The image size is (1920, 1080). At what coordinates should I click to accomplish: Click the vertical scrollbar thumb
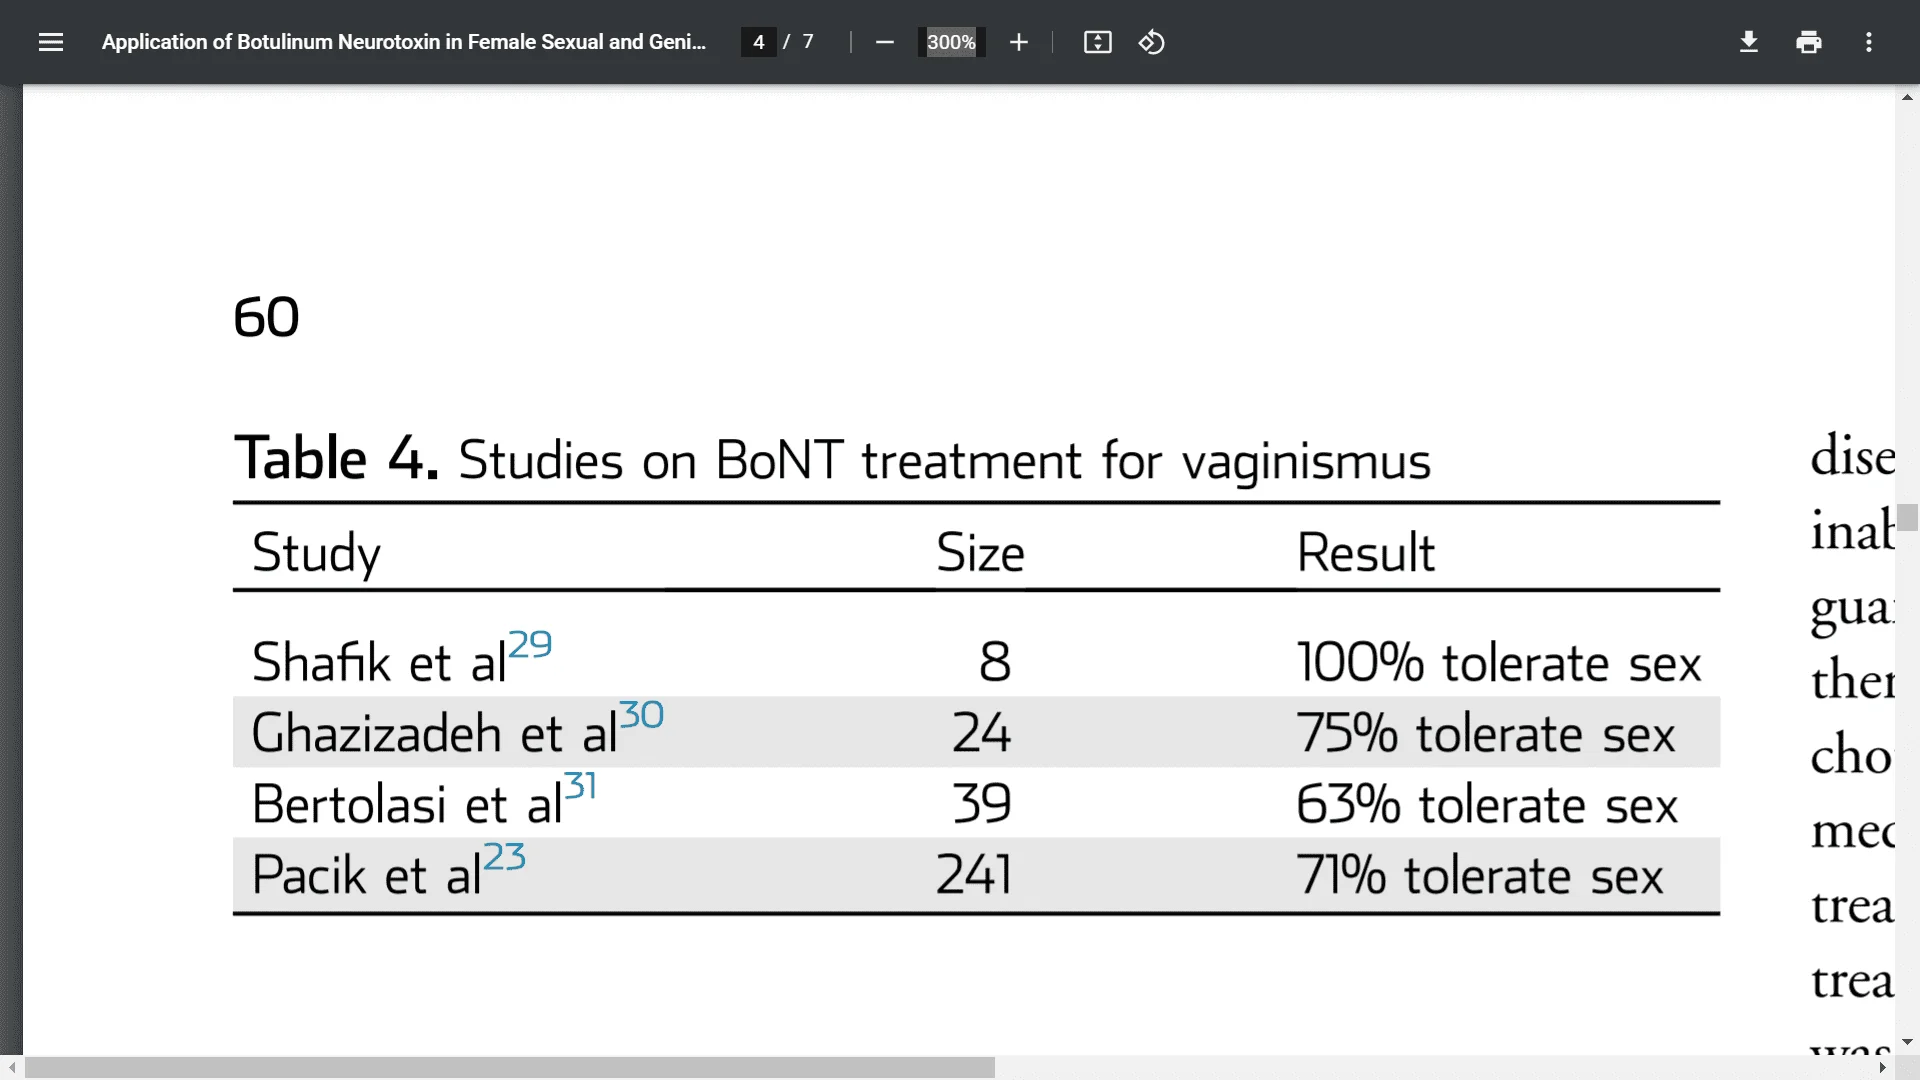coord(1907,517)
